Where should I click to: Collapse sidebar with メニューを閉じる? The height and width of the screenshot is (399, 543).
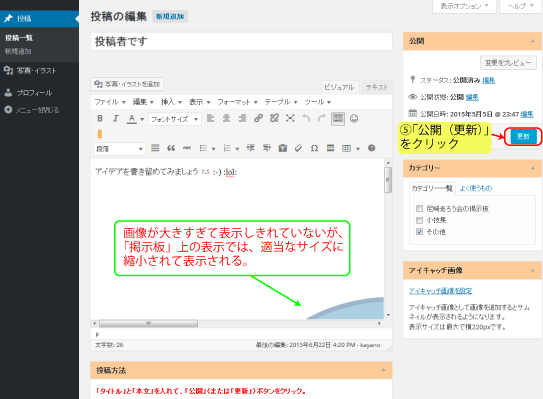point(39,110)
